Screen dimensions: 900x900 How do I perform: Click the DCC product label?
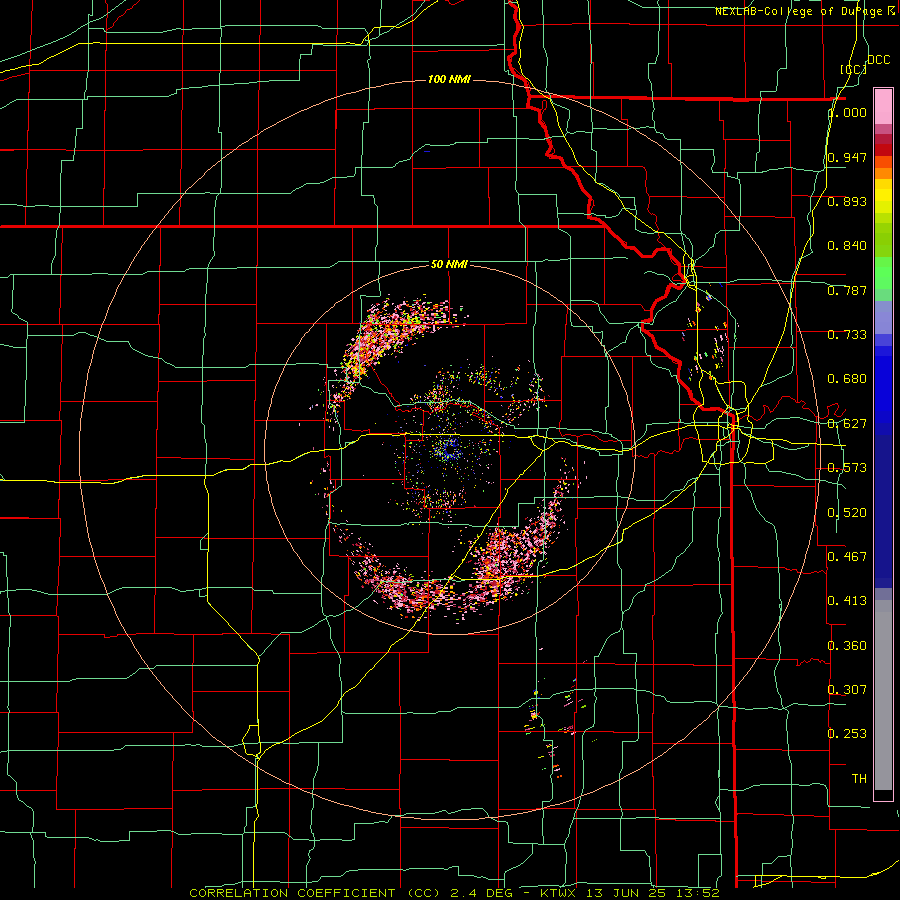878,60
